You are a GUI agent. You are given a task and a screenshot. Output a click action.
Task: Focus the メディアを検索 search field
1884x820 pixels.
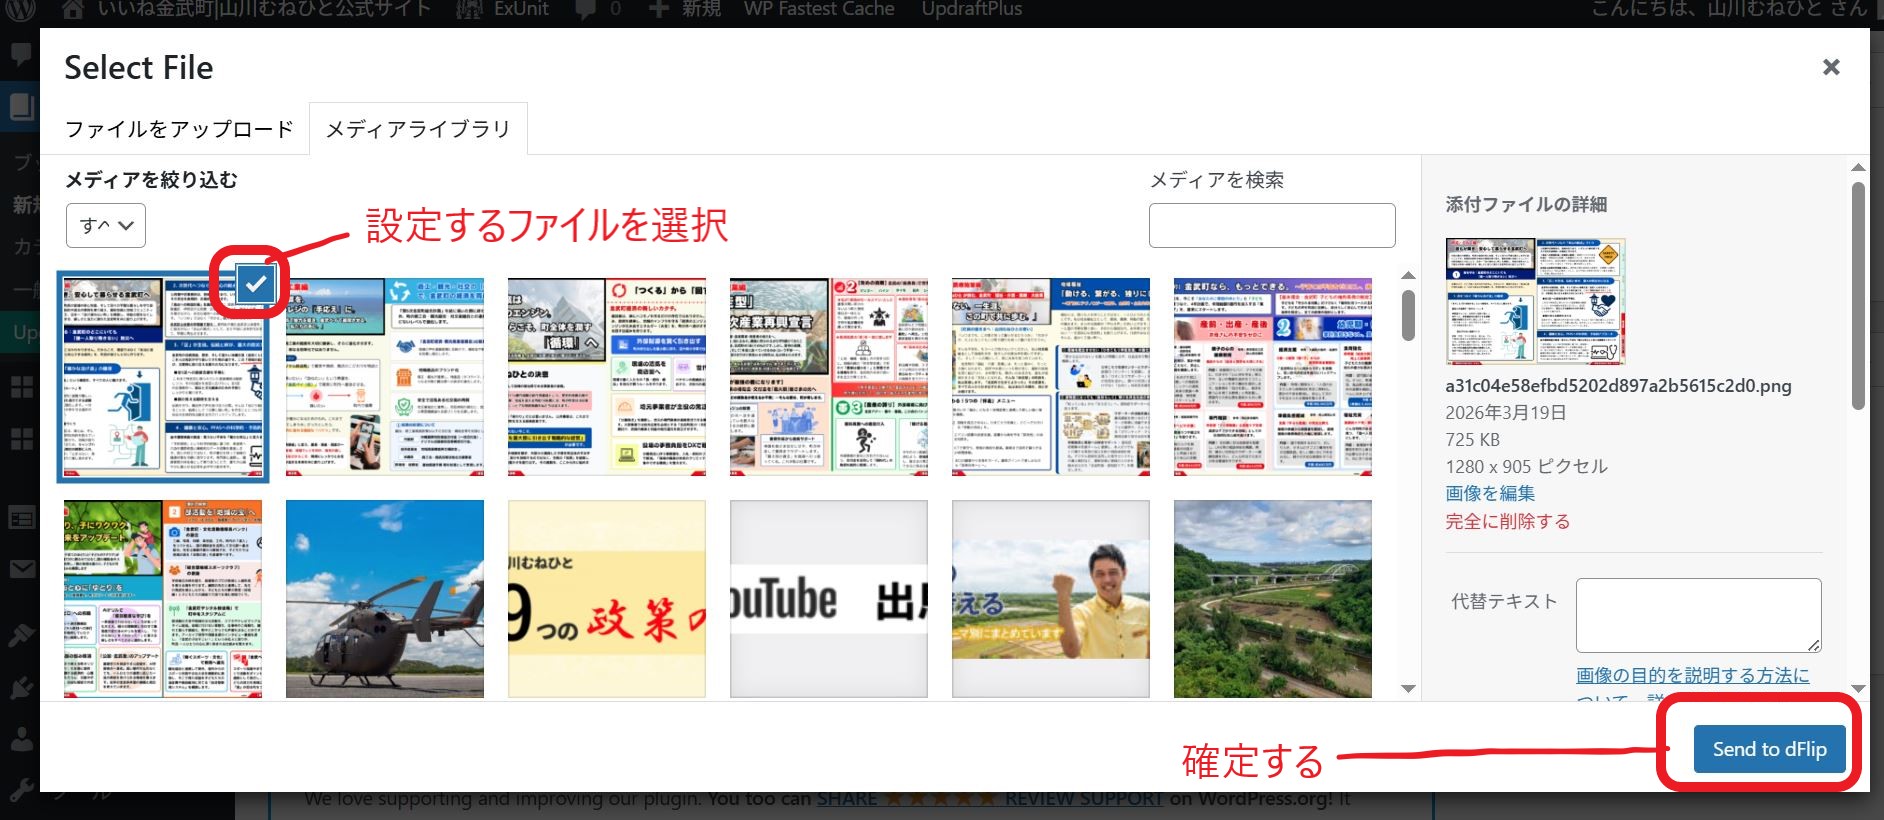1271,225
